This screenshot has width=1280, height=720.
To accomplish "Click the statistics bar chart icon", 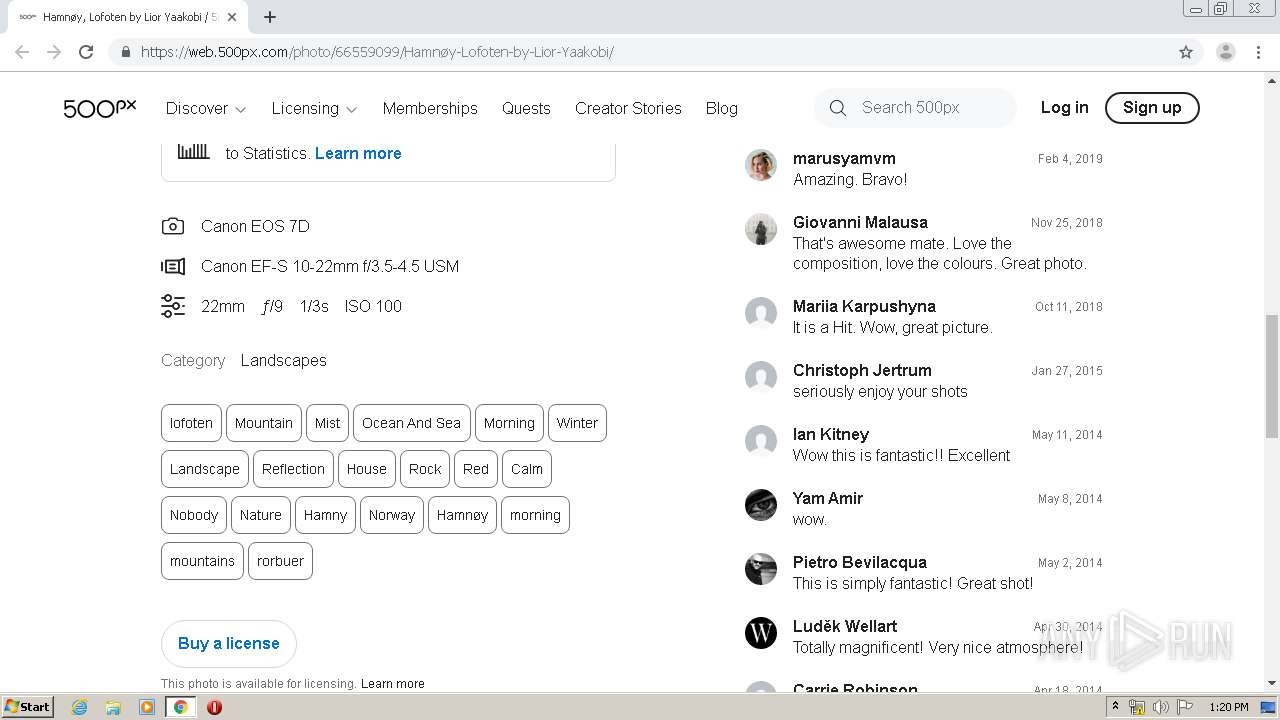I will [x=193, y=151].
